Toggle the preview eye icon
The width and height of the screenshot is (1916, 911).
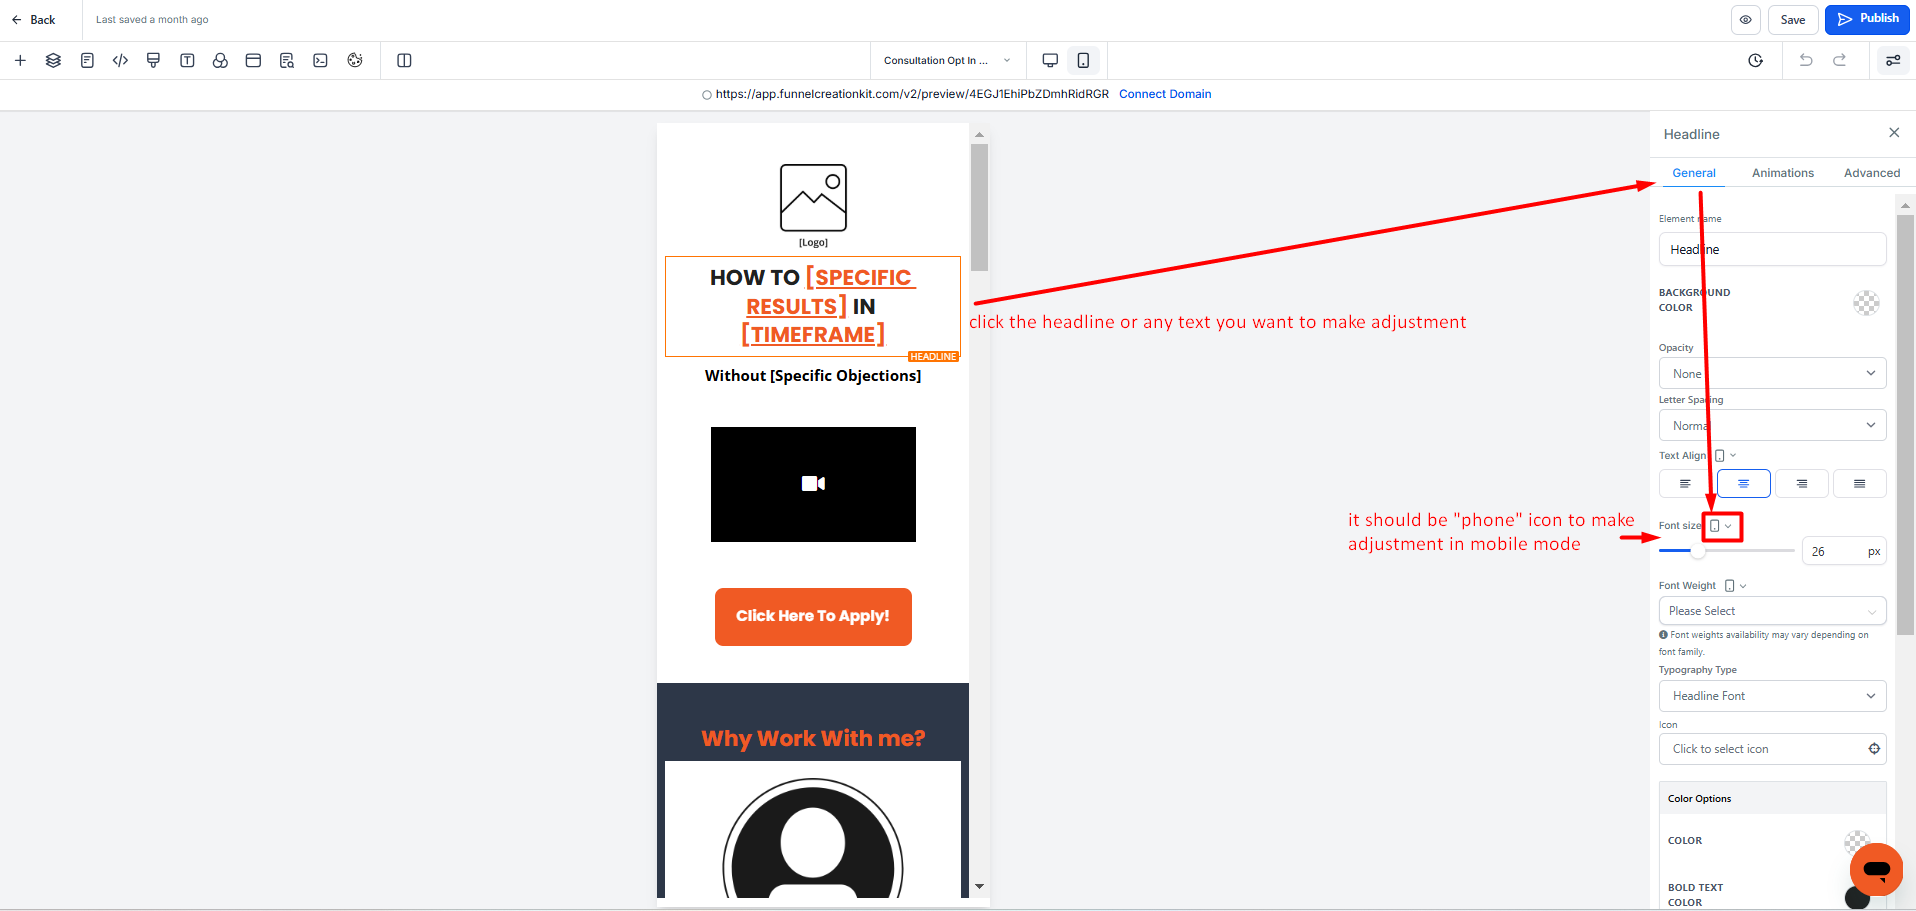pyautogui.click(x=1745, y=20)
